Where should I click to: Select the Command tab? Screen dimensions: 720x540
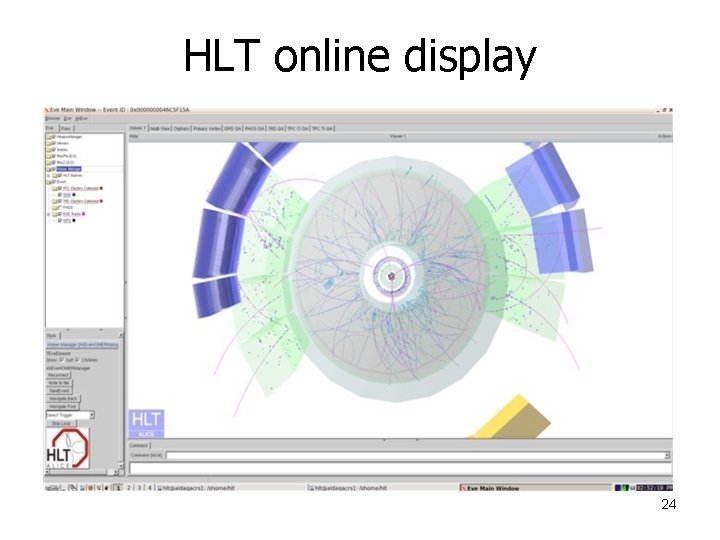tap(139, 445)
